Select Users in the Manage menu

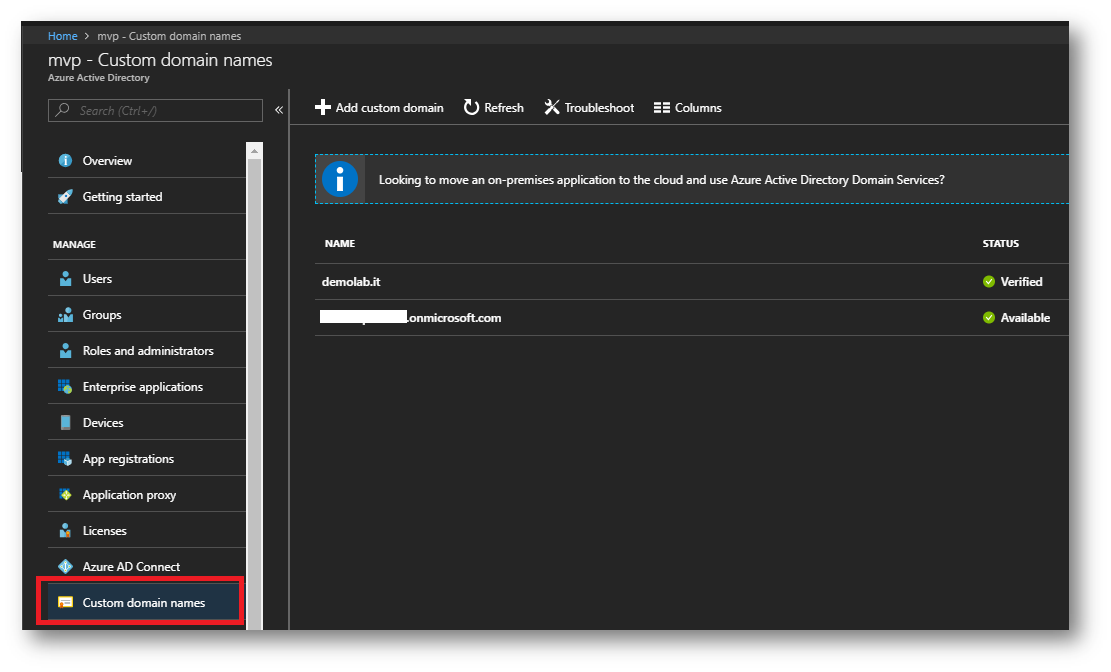(147, 279)
